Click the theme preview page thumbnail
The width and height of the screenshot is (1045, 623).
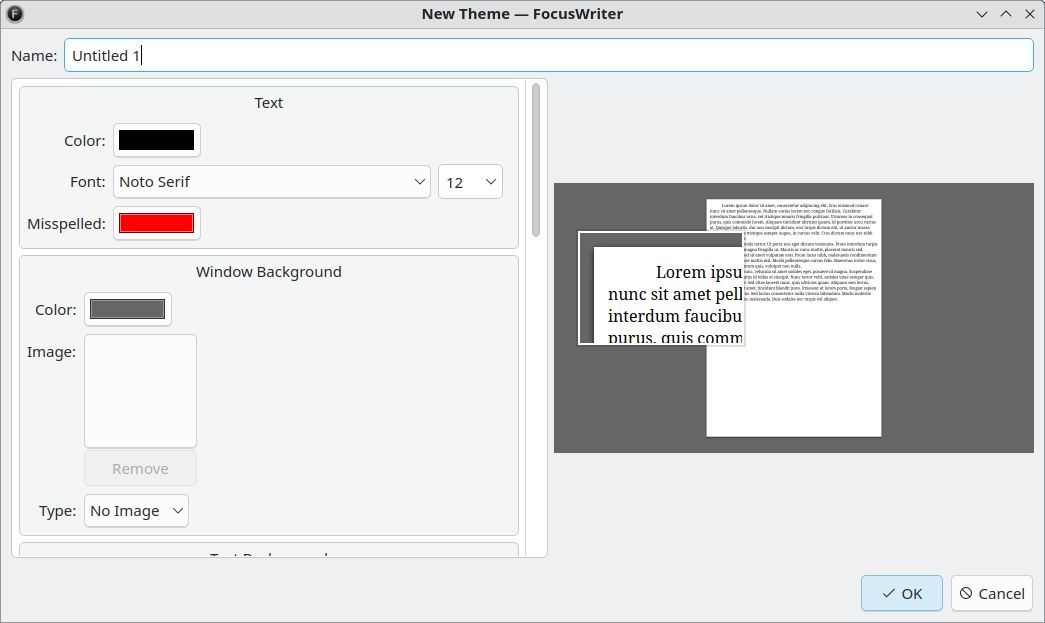794,318
